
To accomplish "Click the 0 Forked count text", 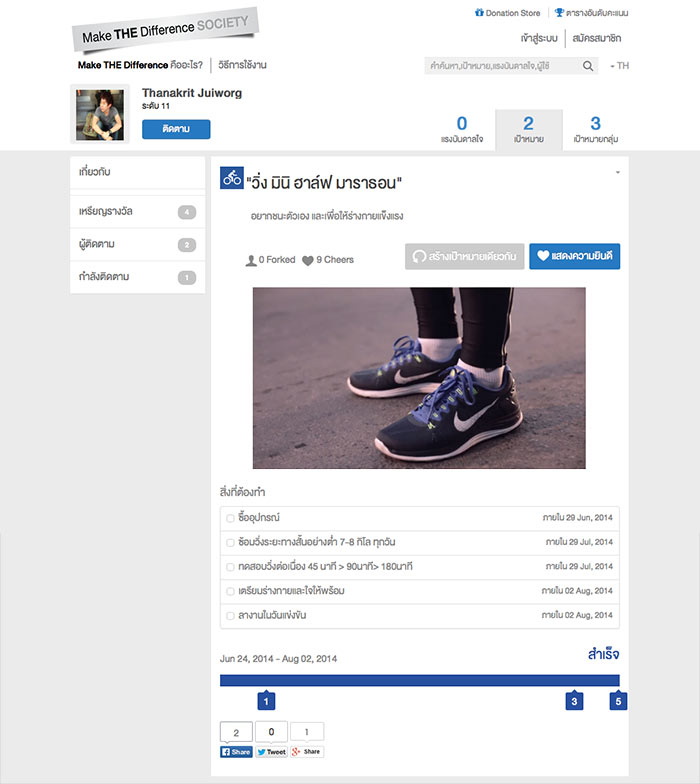I will pyautogui.click(x=277, y=260).
